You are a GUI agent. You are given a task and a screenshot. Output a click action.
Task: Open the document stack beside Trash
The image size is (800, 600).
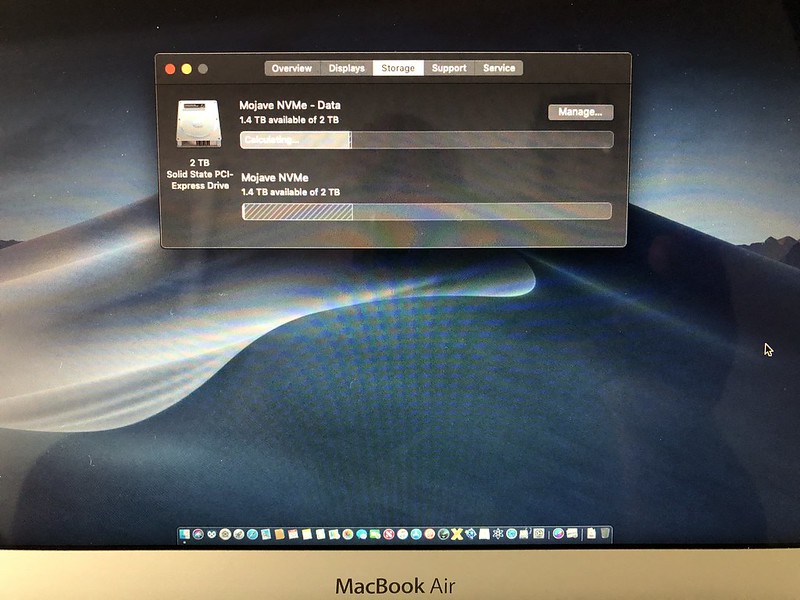[591, 533]
